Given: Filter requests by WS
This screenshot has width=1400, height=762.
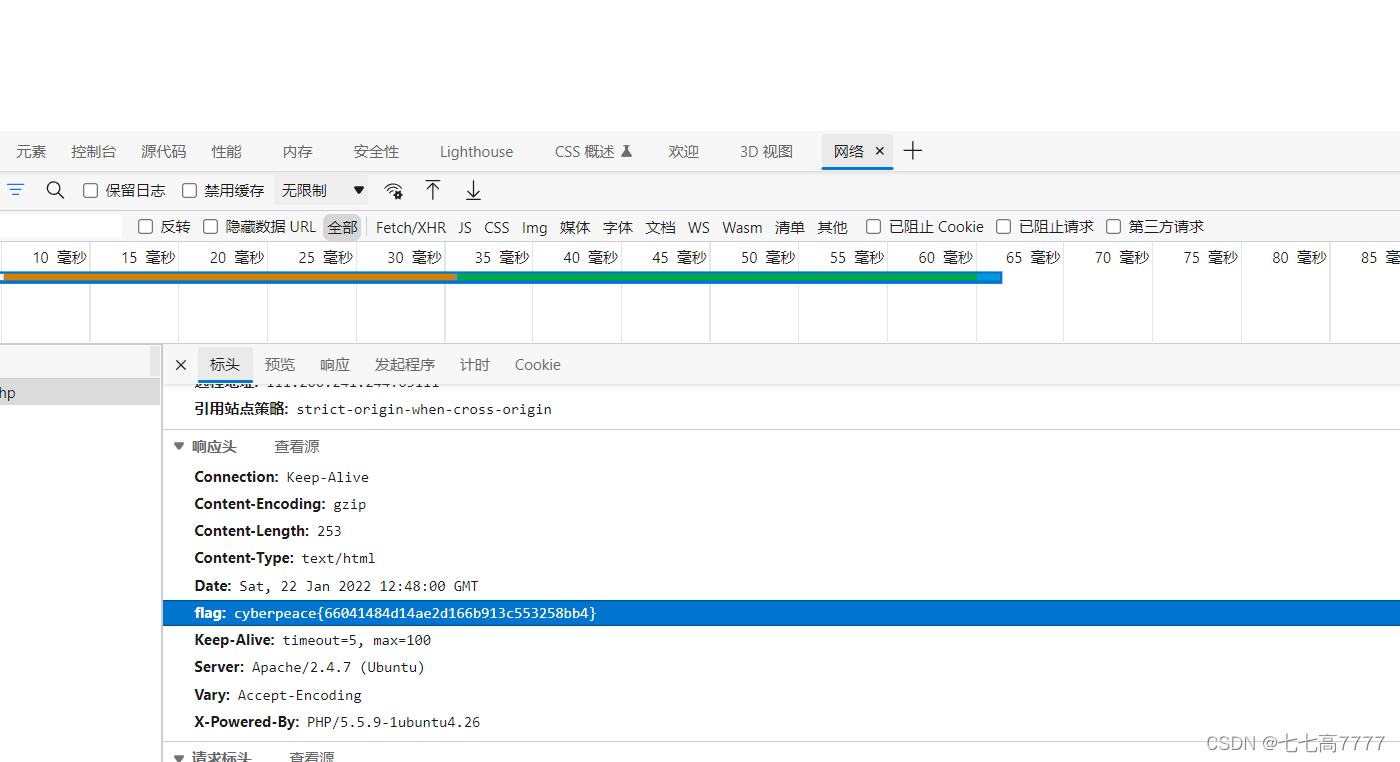Looking at the screenshot, I should point(699,228).
